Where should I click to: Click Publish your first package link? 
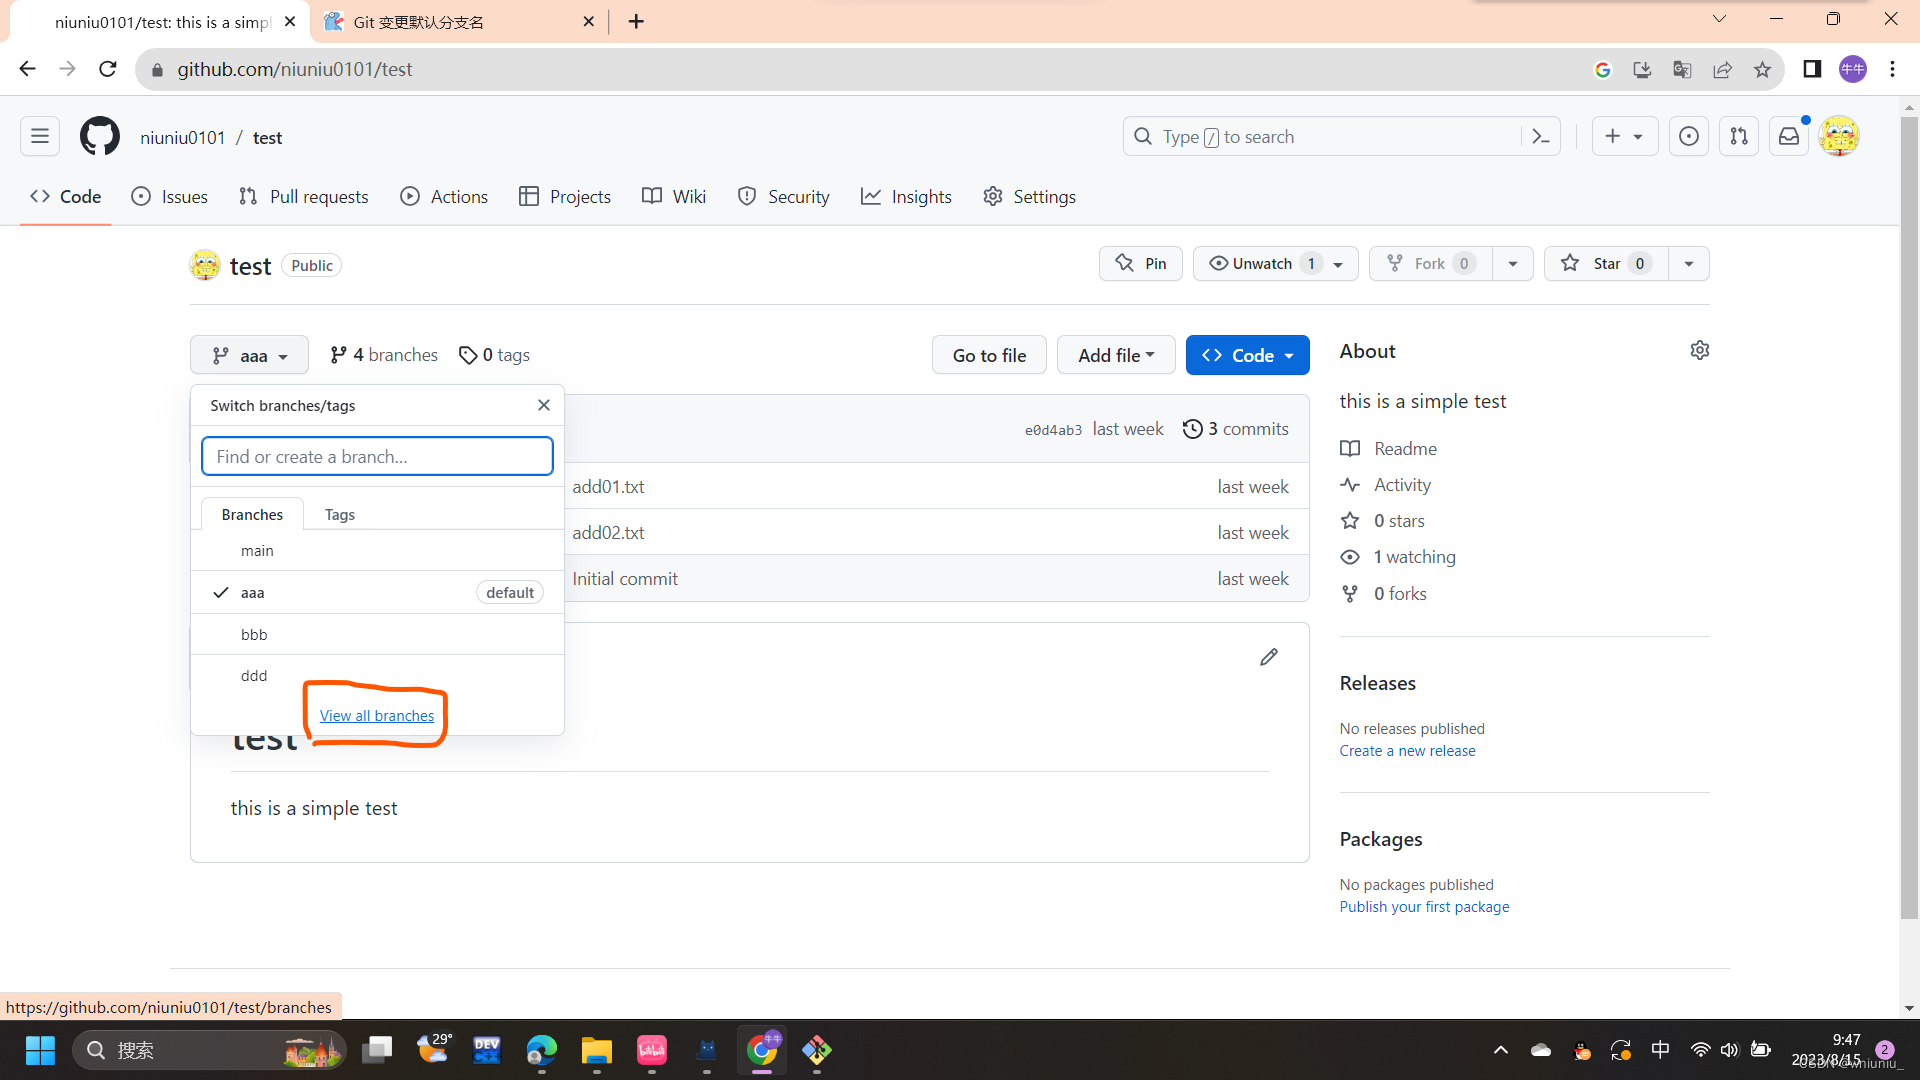1424,907
